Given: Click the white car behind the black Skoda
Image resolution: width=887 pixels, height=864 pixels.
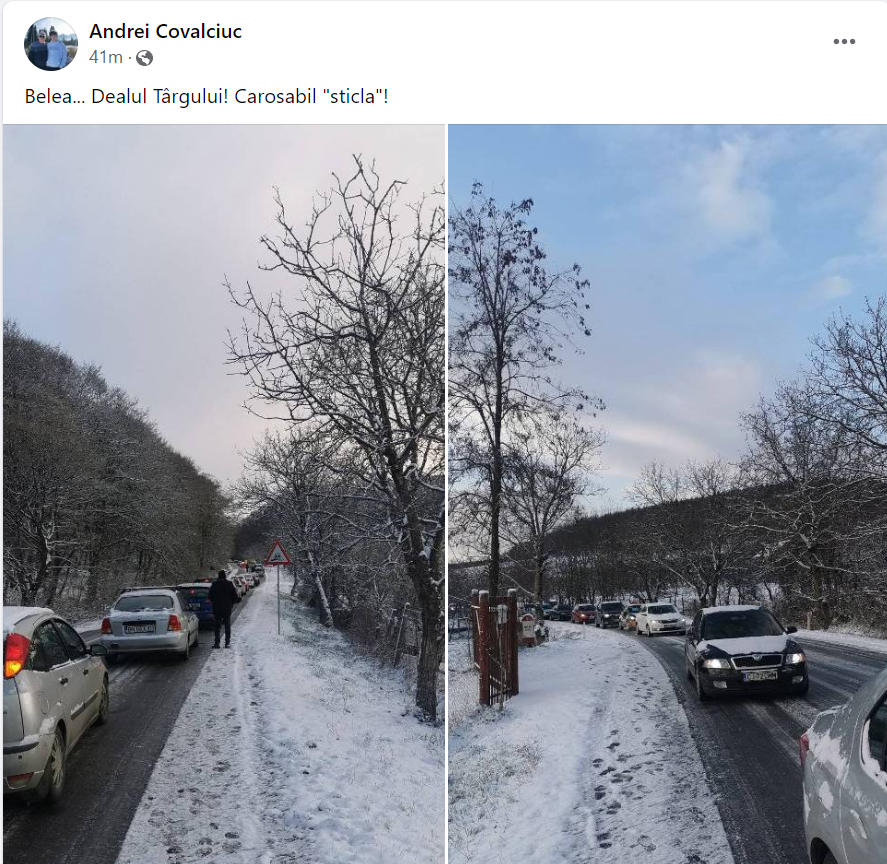Looking at the screenshot, I should click(x=661, y=619).
